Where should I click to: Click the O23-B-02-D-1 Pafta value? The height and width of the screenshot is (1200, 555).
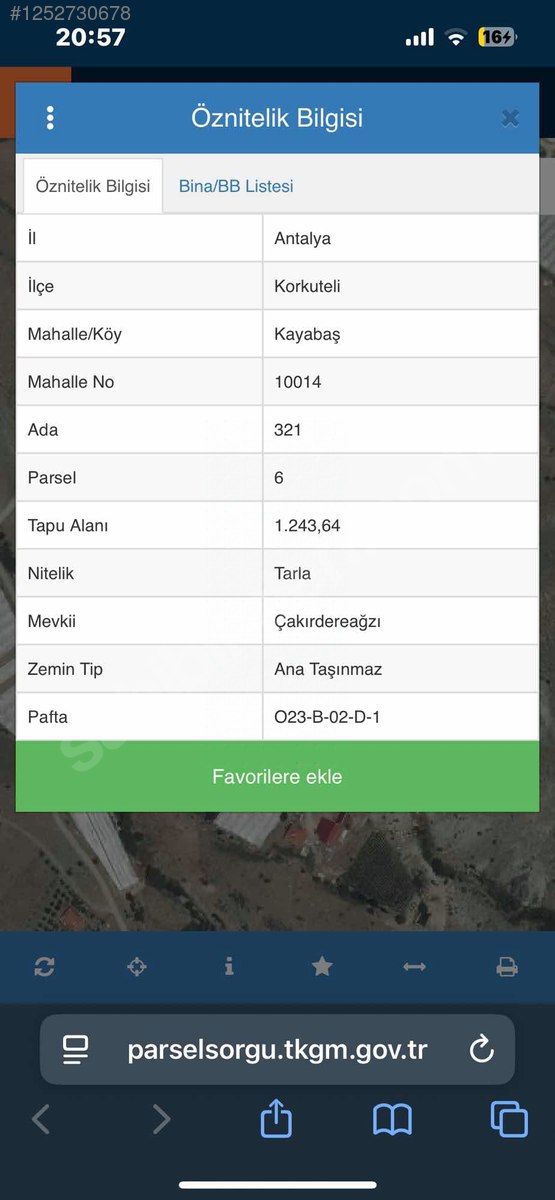pyautogui.click(x=327, y=717)
